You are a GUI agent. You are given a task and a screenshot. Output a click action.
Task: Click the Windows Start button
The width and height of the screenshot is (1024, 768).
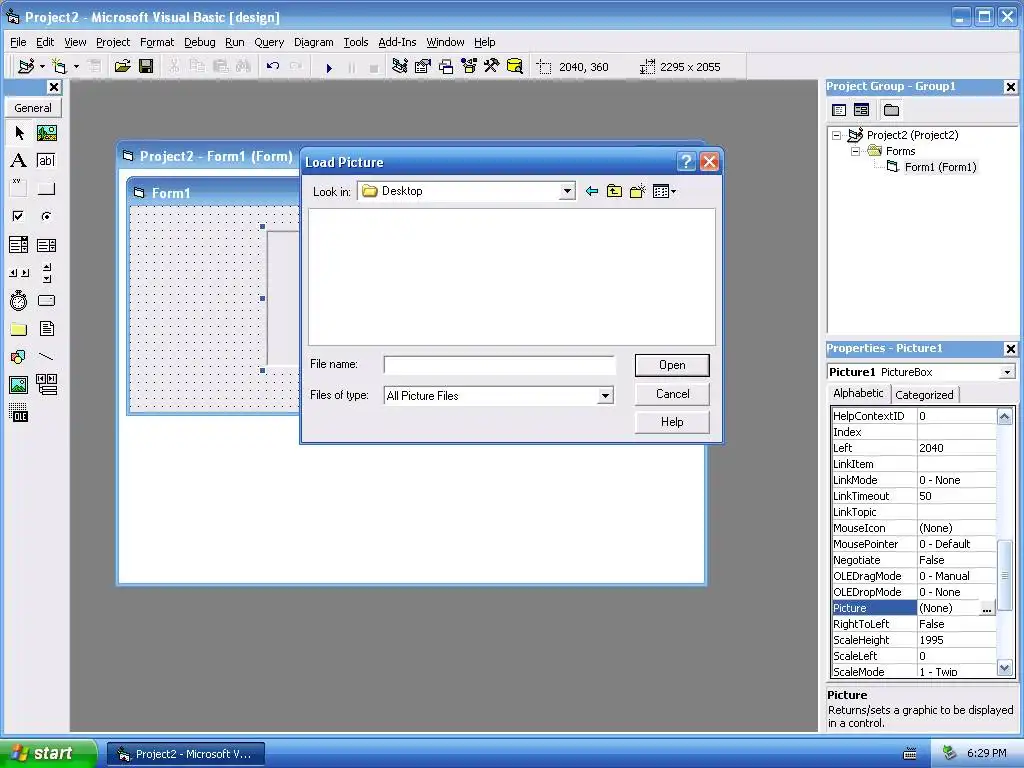click(x=48, y=754)
